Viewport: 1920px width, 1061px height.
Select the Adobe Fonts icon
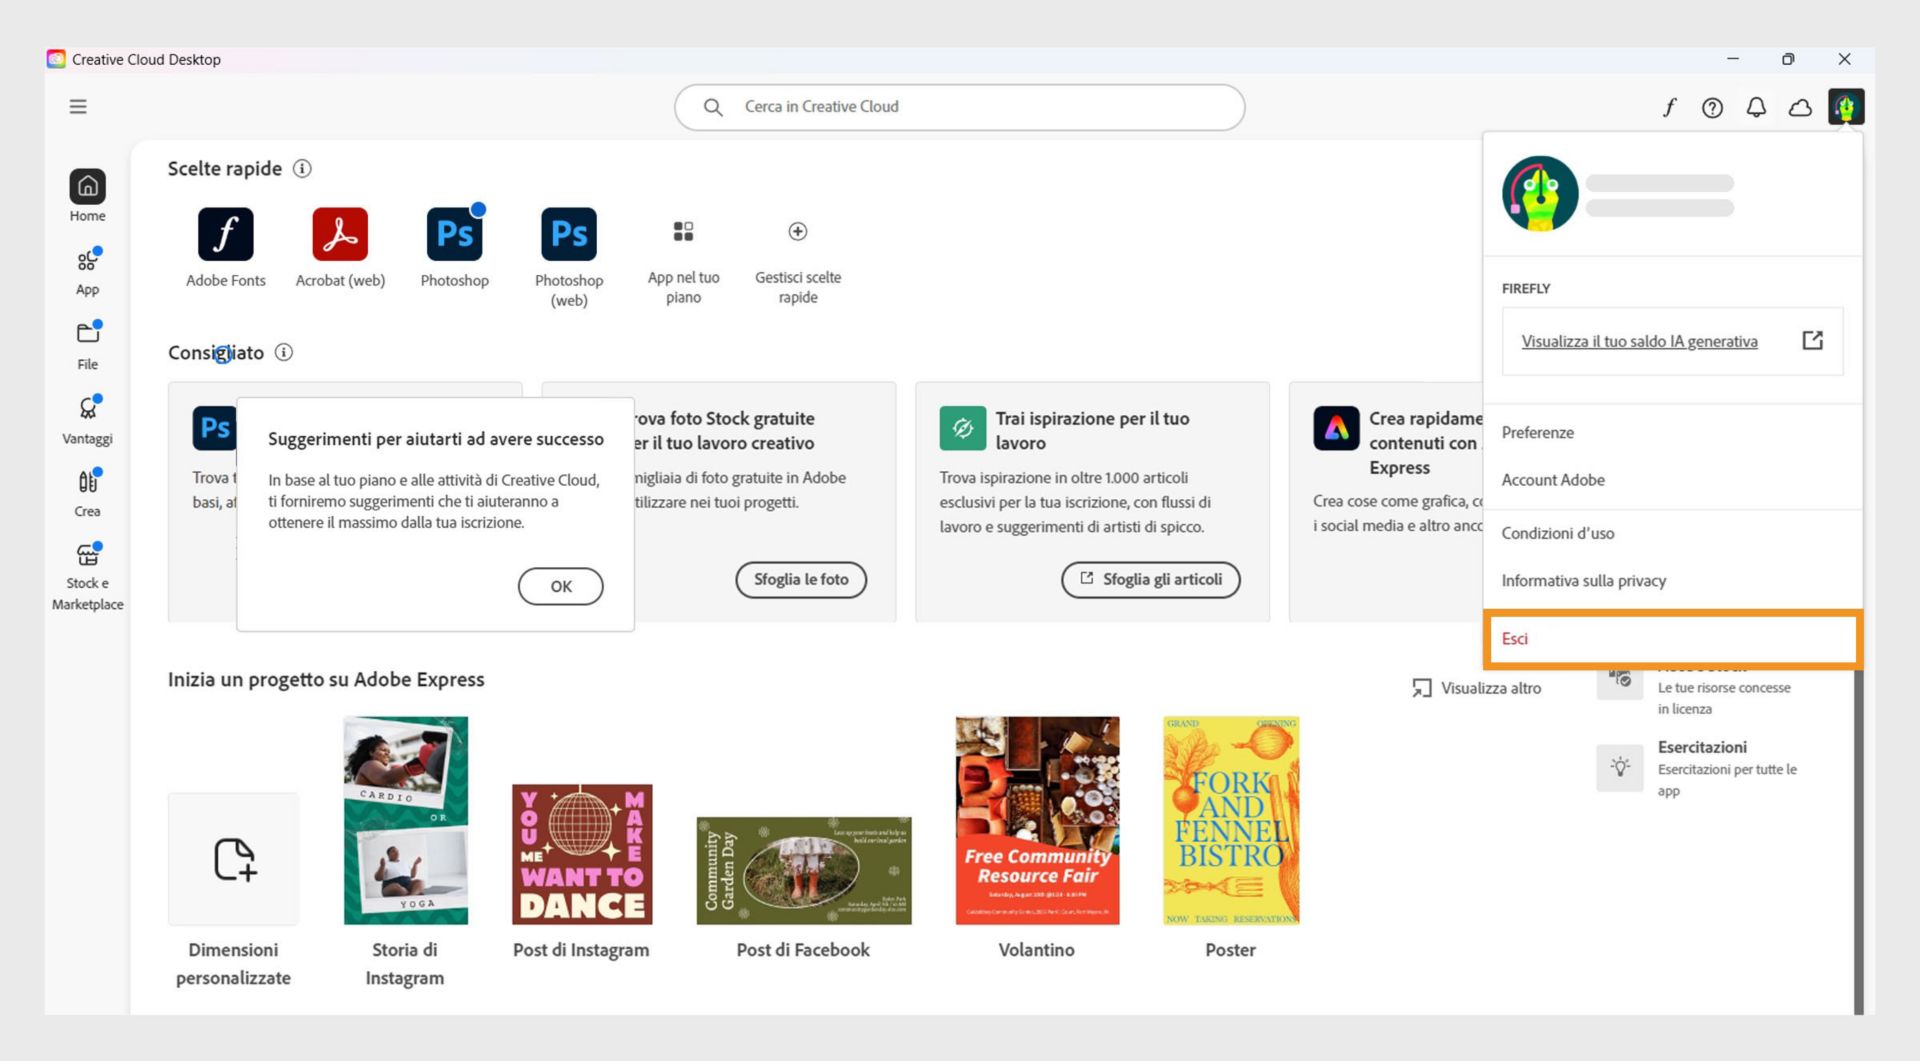pyautogui.click(x=225, y=233)
